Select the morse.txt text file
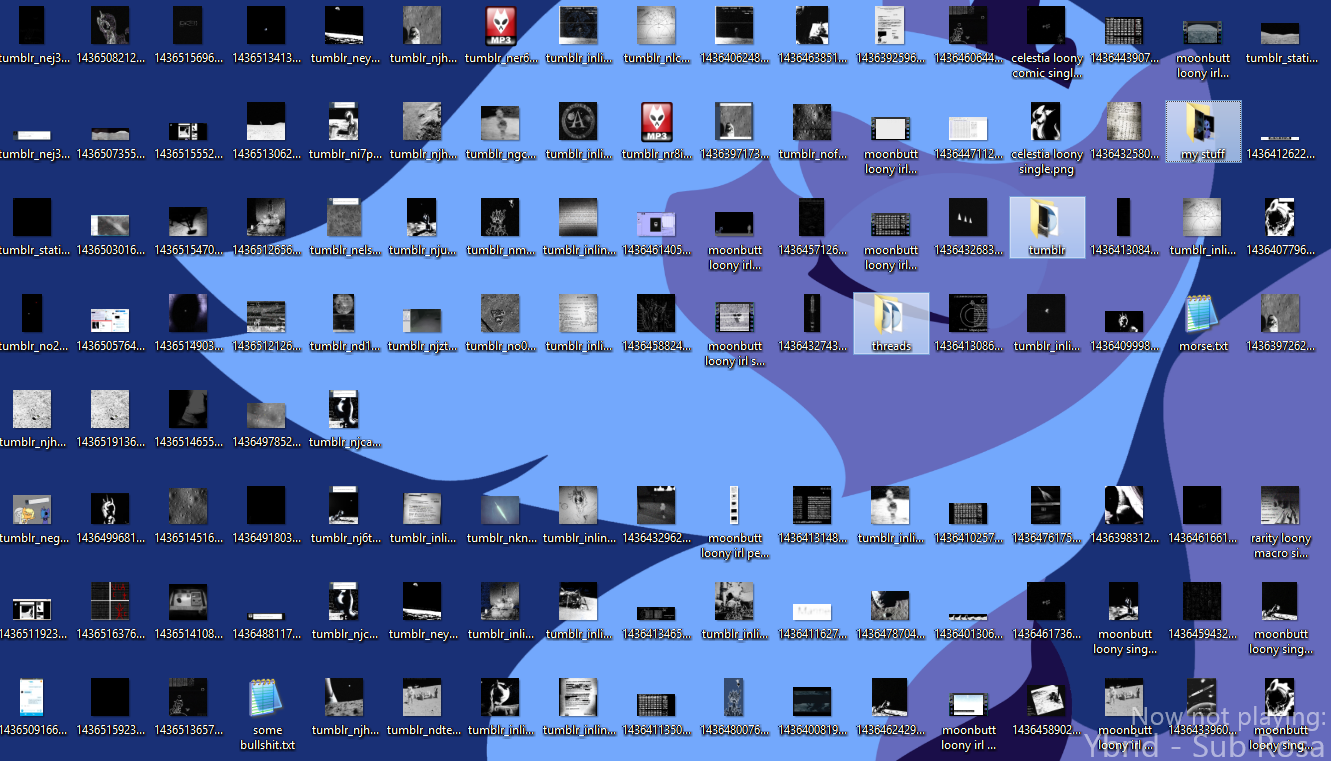This screenshot has height=761, width=1331. (x=1203, y=314)
